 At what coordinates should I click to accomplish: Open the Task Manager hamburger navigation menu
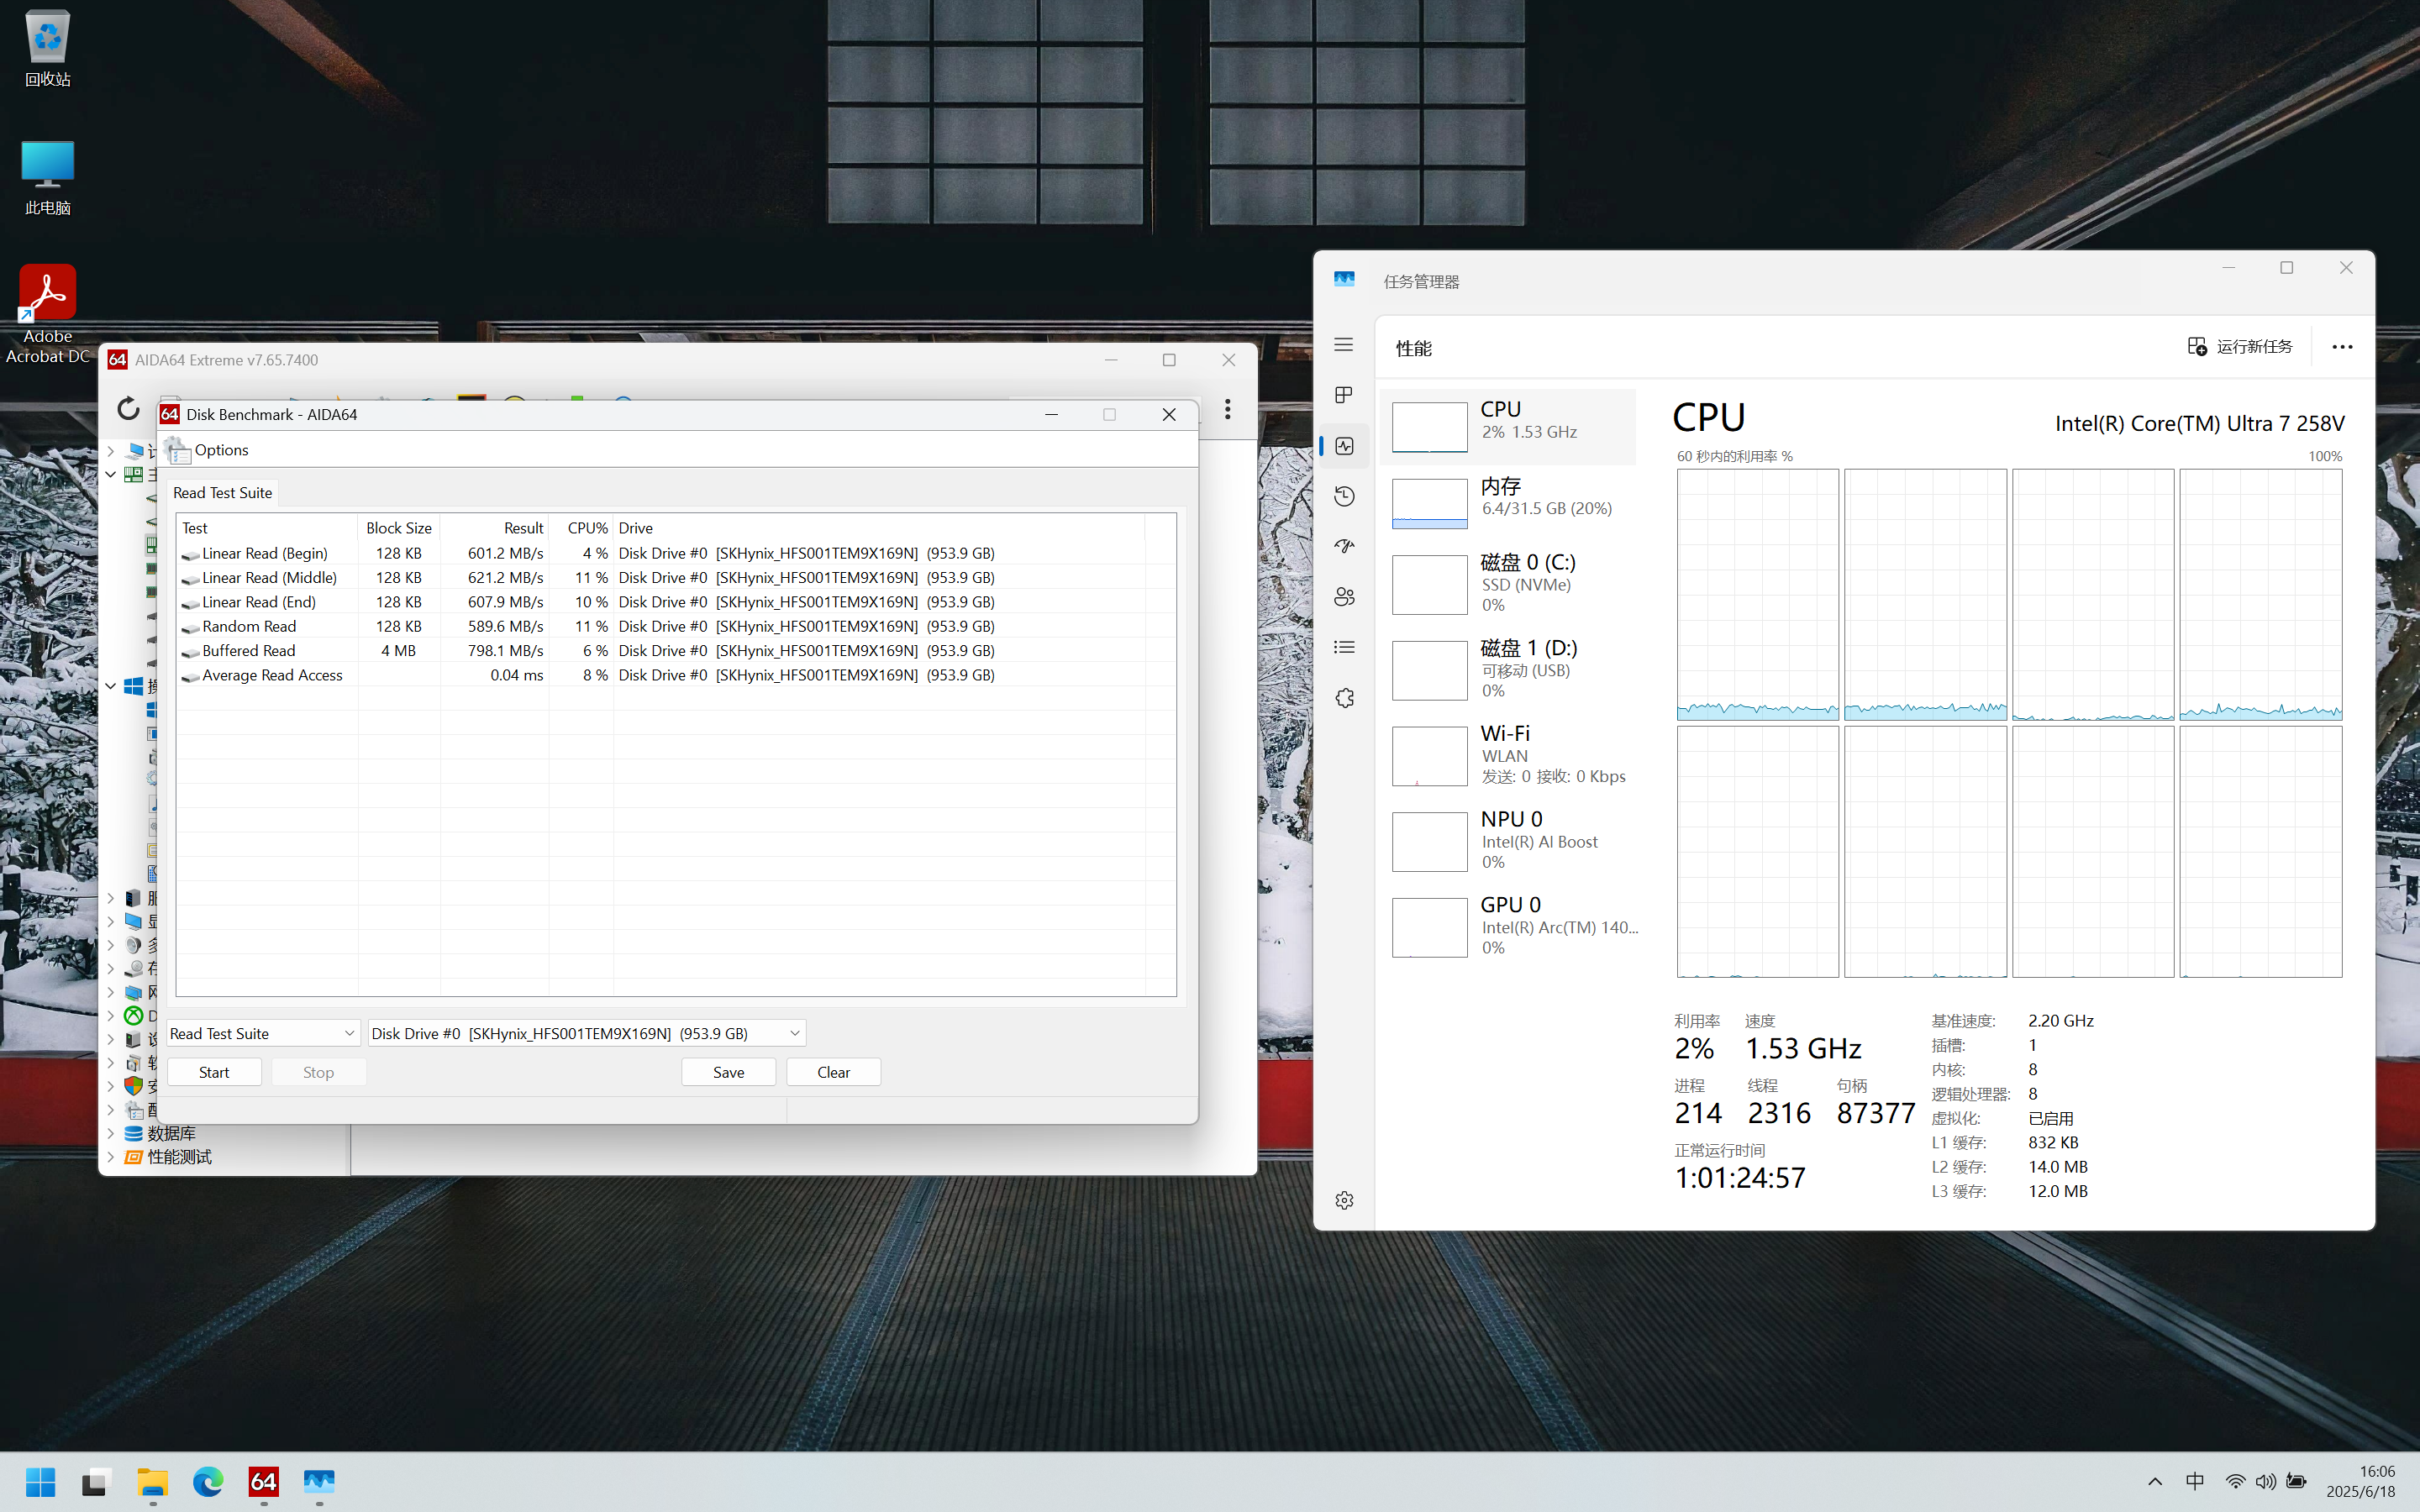(1343, 345)
